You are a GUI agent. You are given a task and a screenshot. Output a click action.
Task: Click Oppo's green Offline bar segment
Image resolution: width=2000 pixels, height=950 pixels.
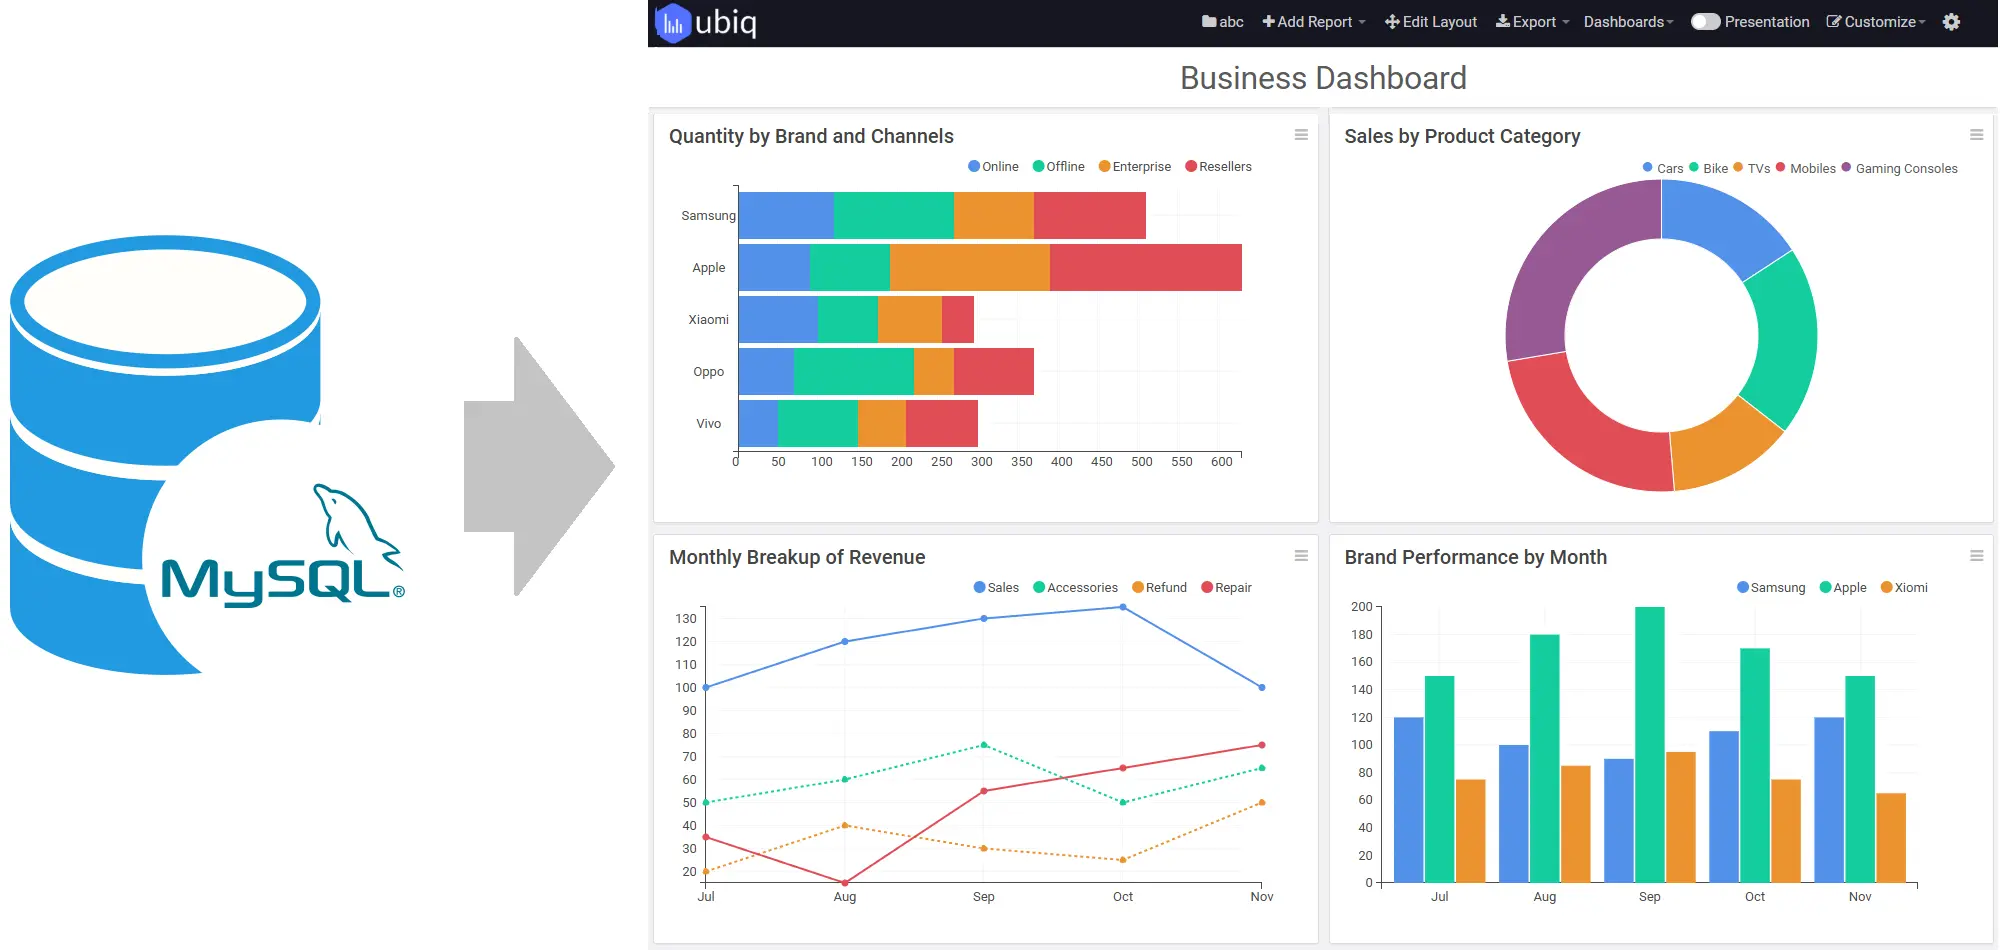pyautogui.click(x=854, y=371)
